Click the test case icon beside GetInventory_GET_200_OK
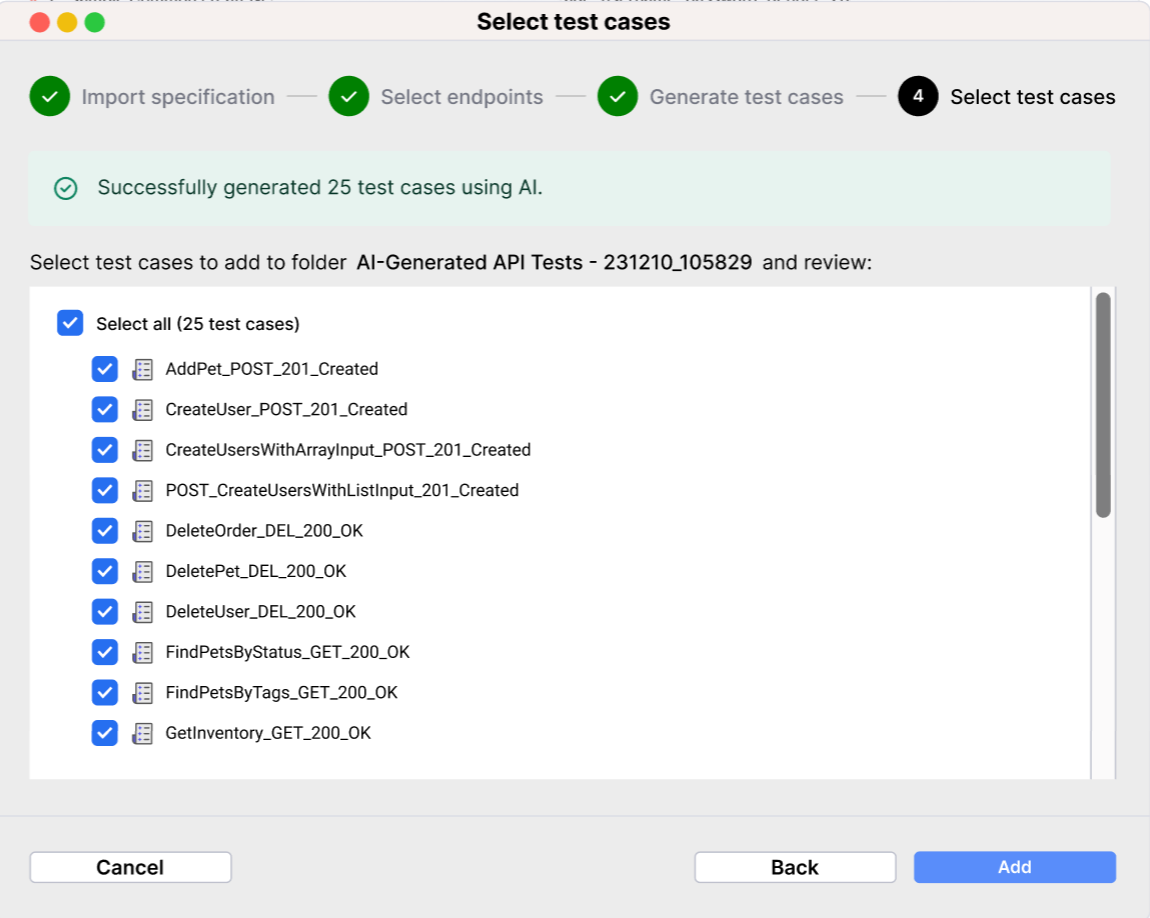The width and height of the screenshot is (1150, 918). (142, 733)
